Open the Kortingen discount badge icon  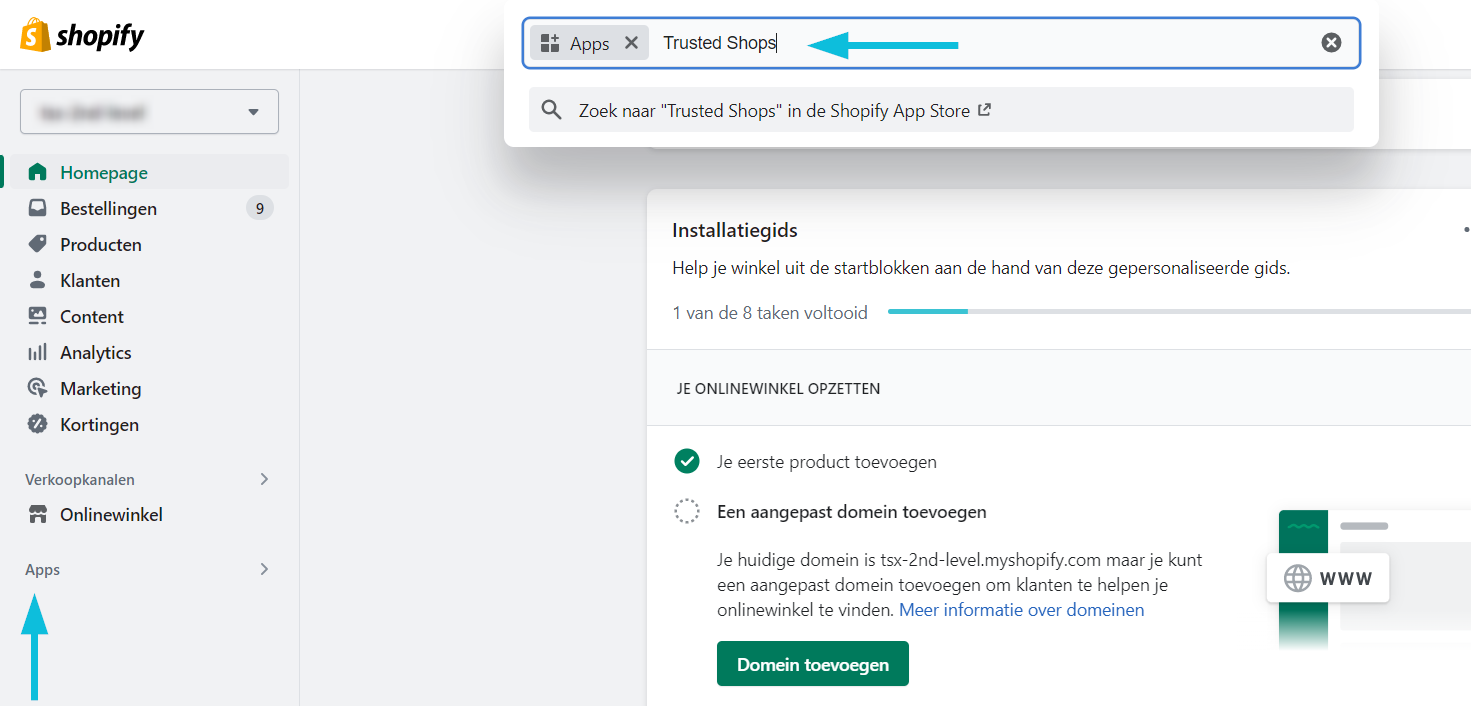point(38,424)
